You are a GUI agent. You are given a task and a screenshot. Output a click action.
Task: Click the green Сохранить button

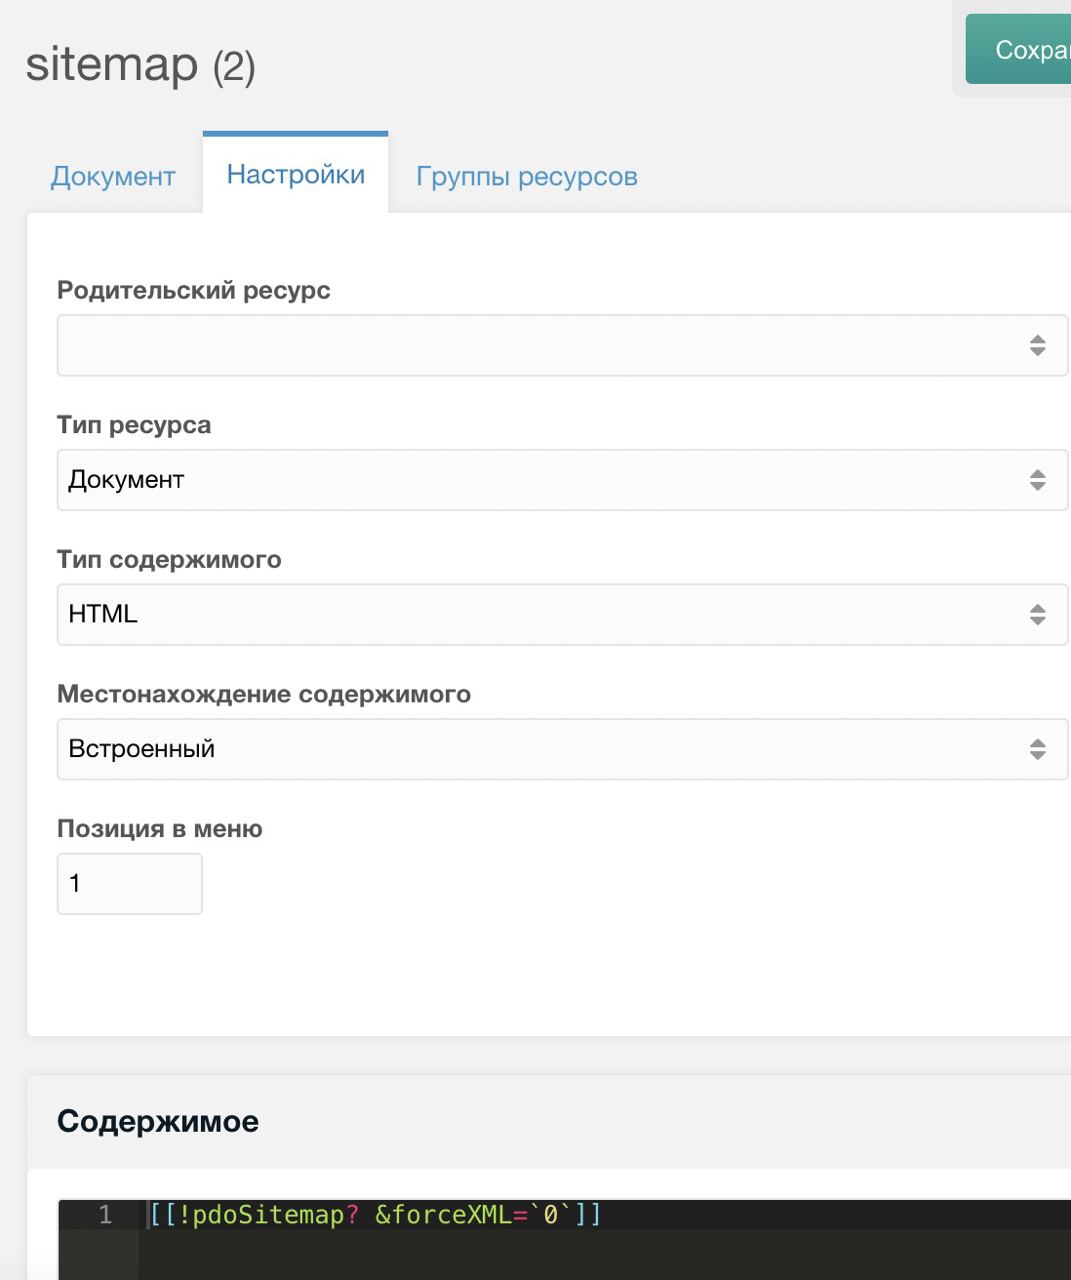(1018, 49)
